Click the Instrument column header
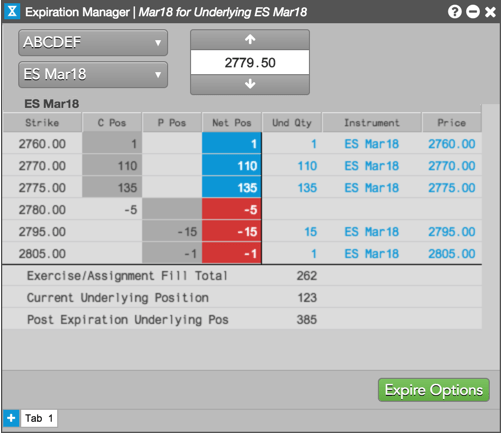This screenshot has width=502, height=436. pyautogui.click(x=372, y=123)
